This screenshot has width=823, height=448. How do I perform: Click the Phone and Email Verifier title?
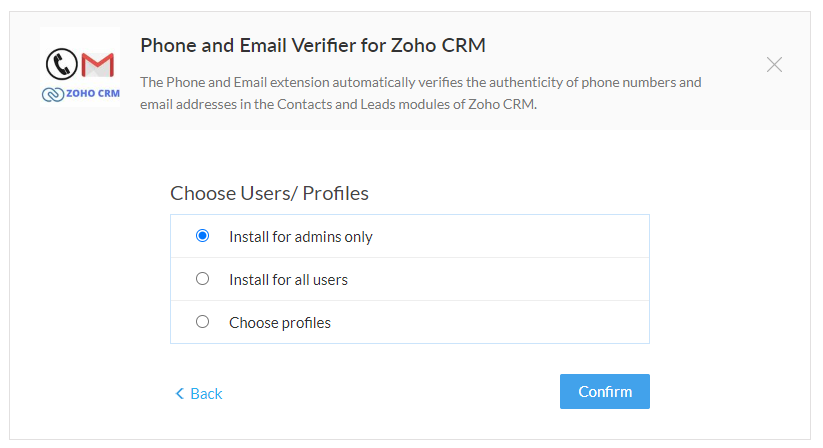(313, 46)
